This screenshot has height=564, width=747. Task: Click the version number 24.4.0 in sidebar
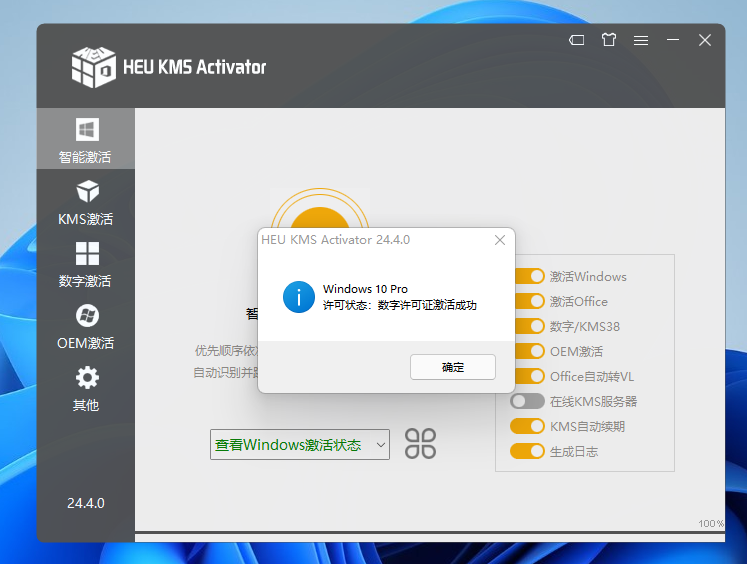(86, 504)
